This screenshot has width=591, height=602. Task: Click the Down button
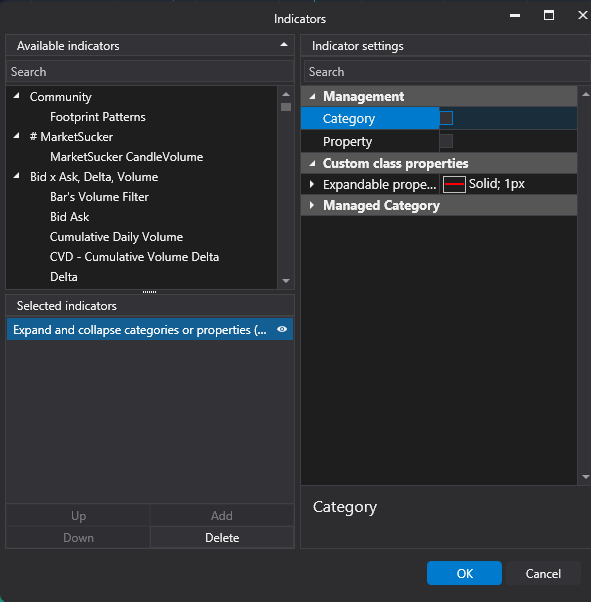pyautogui.click(x=78, y=538)
